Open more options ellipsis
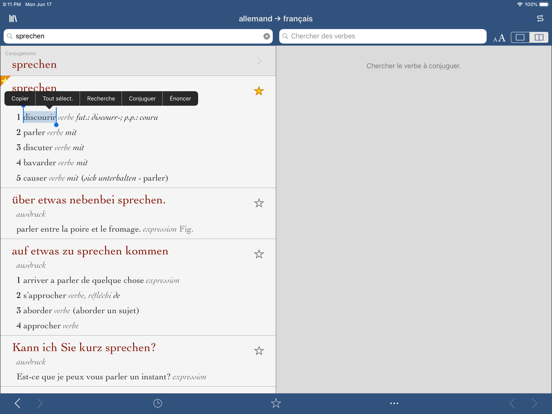 (394, 403)
